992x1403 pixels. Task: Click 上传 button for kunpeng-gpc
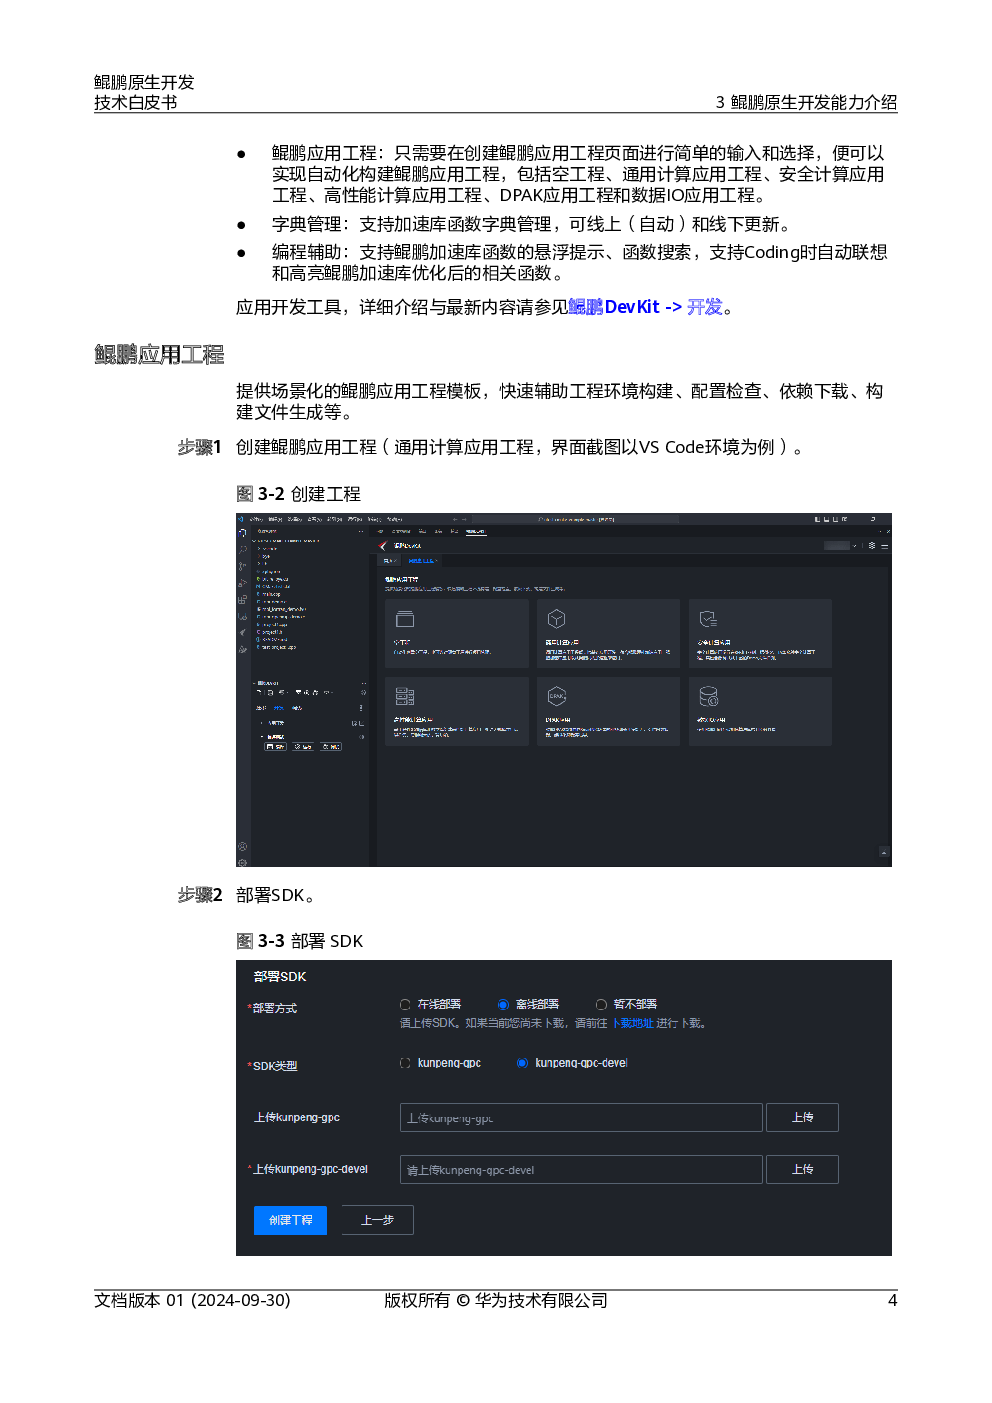[802, 1117]
